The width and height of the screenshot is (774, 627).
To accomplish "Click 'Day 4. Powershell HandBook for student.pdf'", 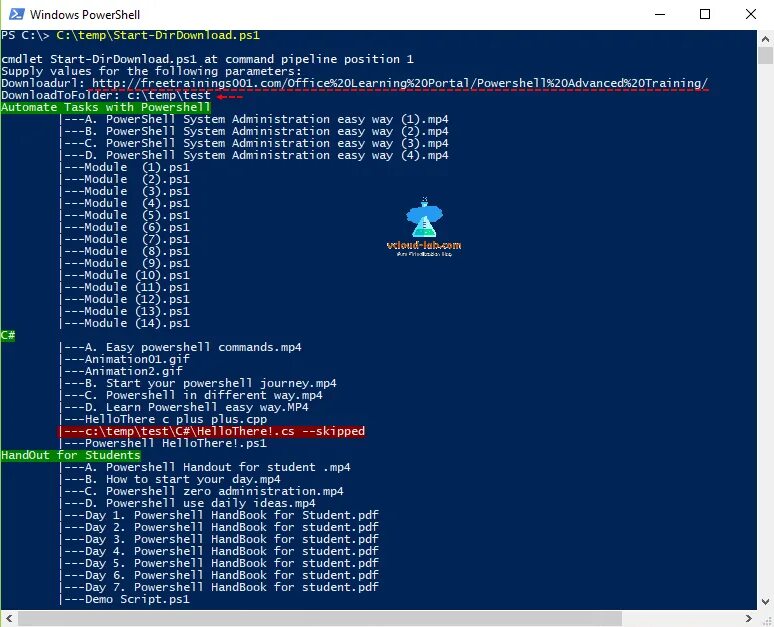I will (x=232, y=551).
